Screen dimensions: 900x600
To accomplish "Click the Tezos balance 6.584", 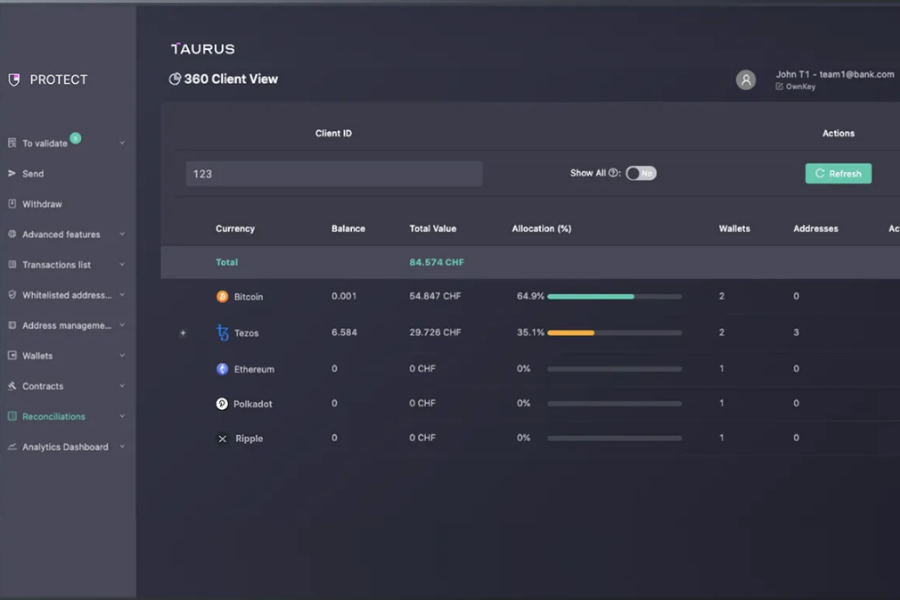I will coord(344,332).
